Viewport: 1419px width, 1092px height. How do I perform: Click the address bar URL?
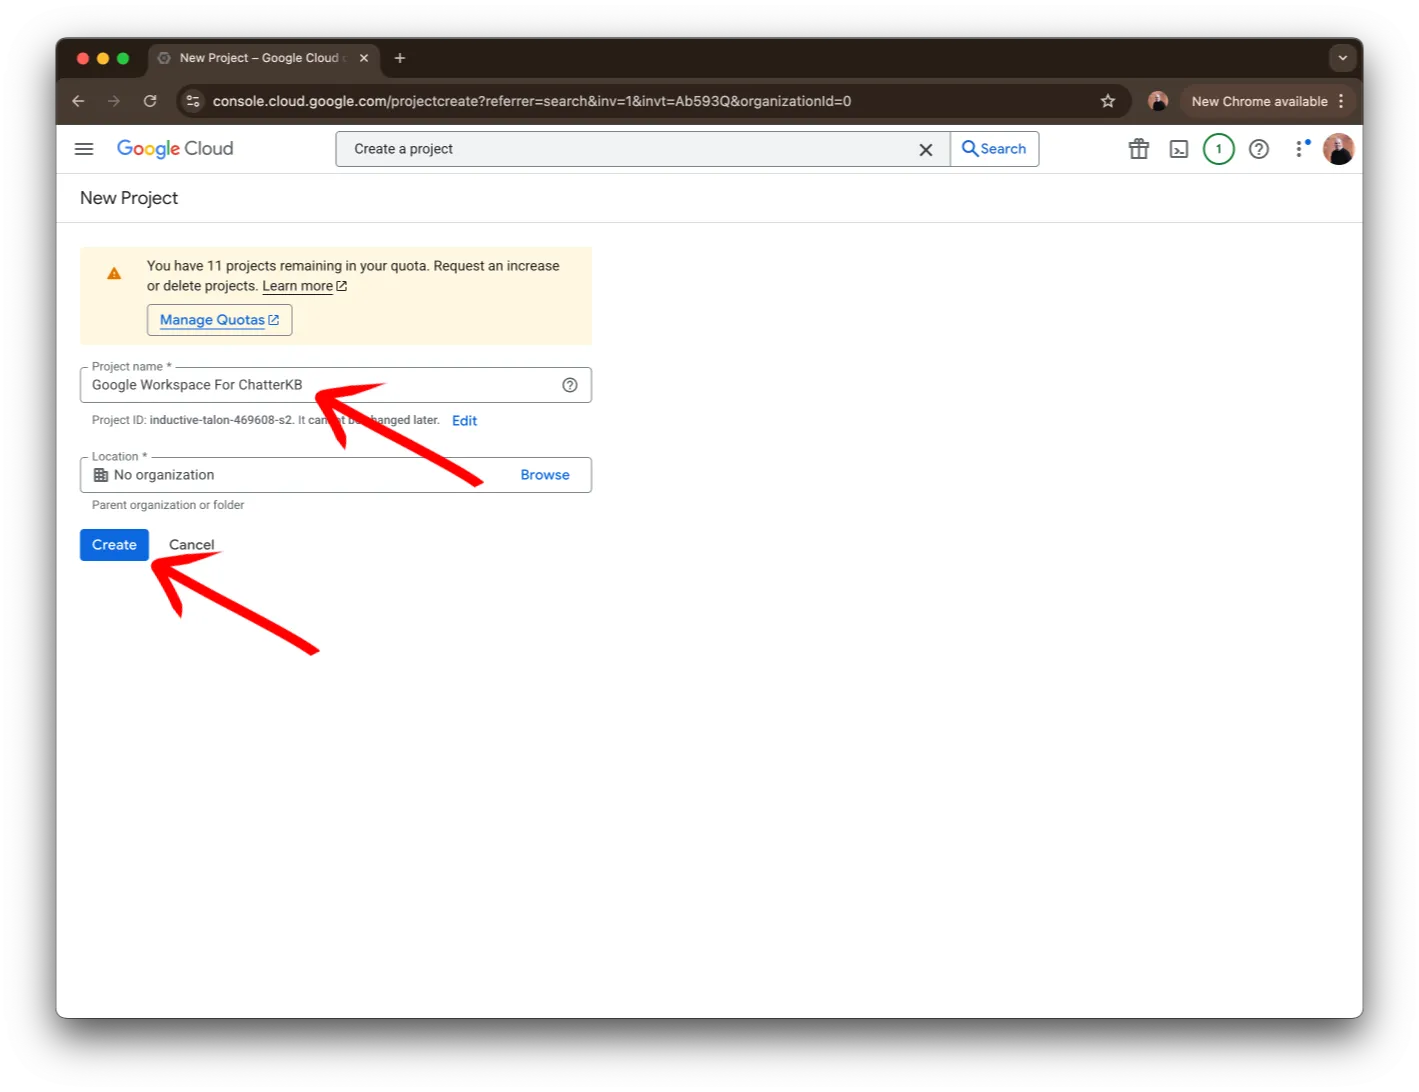(532, 101)
